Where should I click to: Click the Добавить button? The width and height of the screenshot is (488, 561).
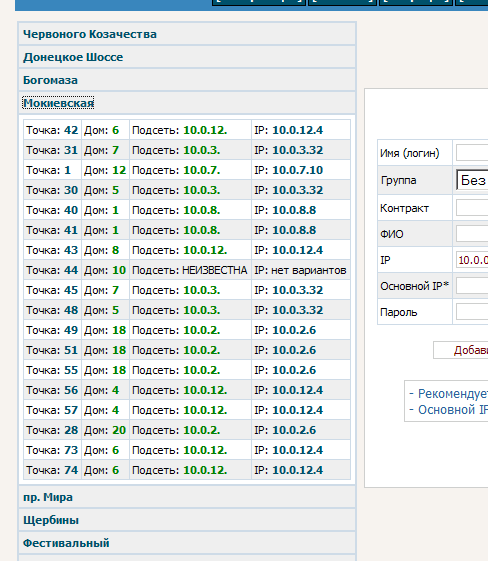click(461, 350)
